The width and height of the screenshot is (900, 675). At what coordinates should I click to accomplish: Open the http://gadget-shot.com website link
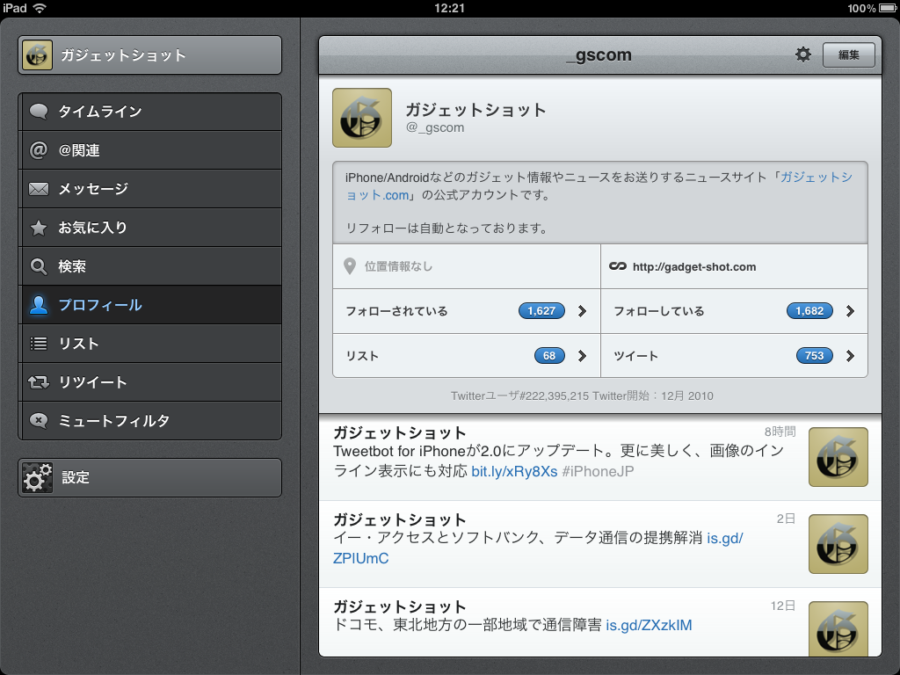coord(694,267)
